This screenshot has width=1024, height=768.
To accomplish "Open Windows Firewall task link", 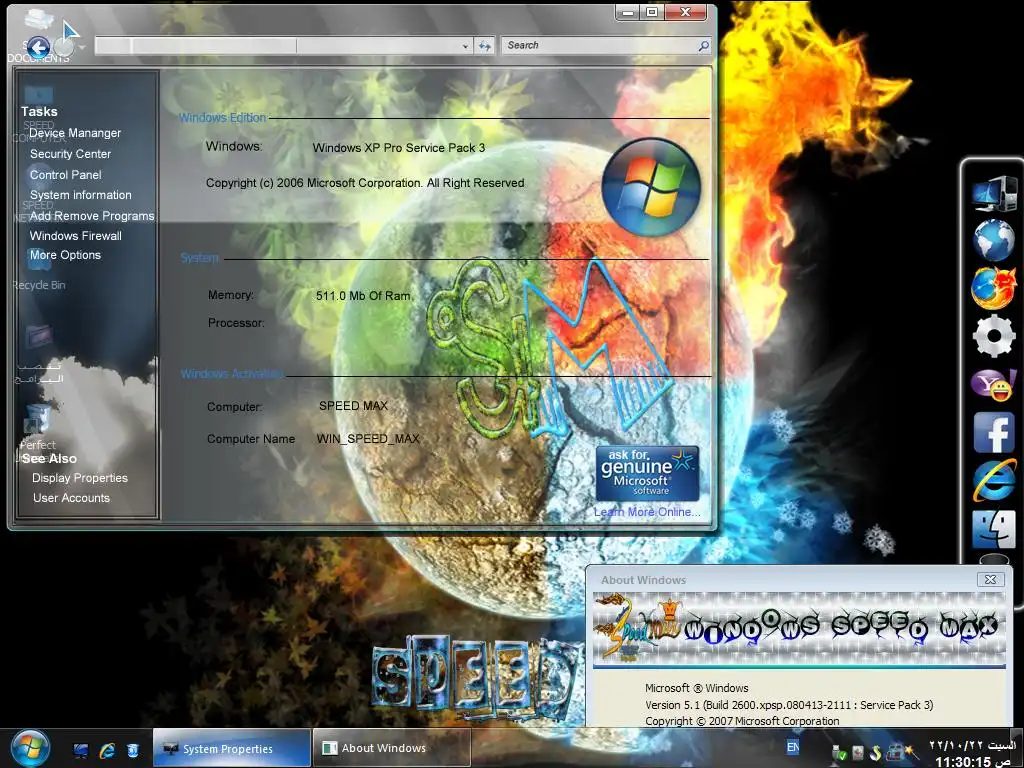I will 76,236.
